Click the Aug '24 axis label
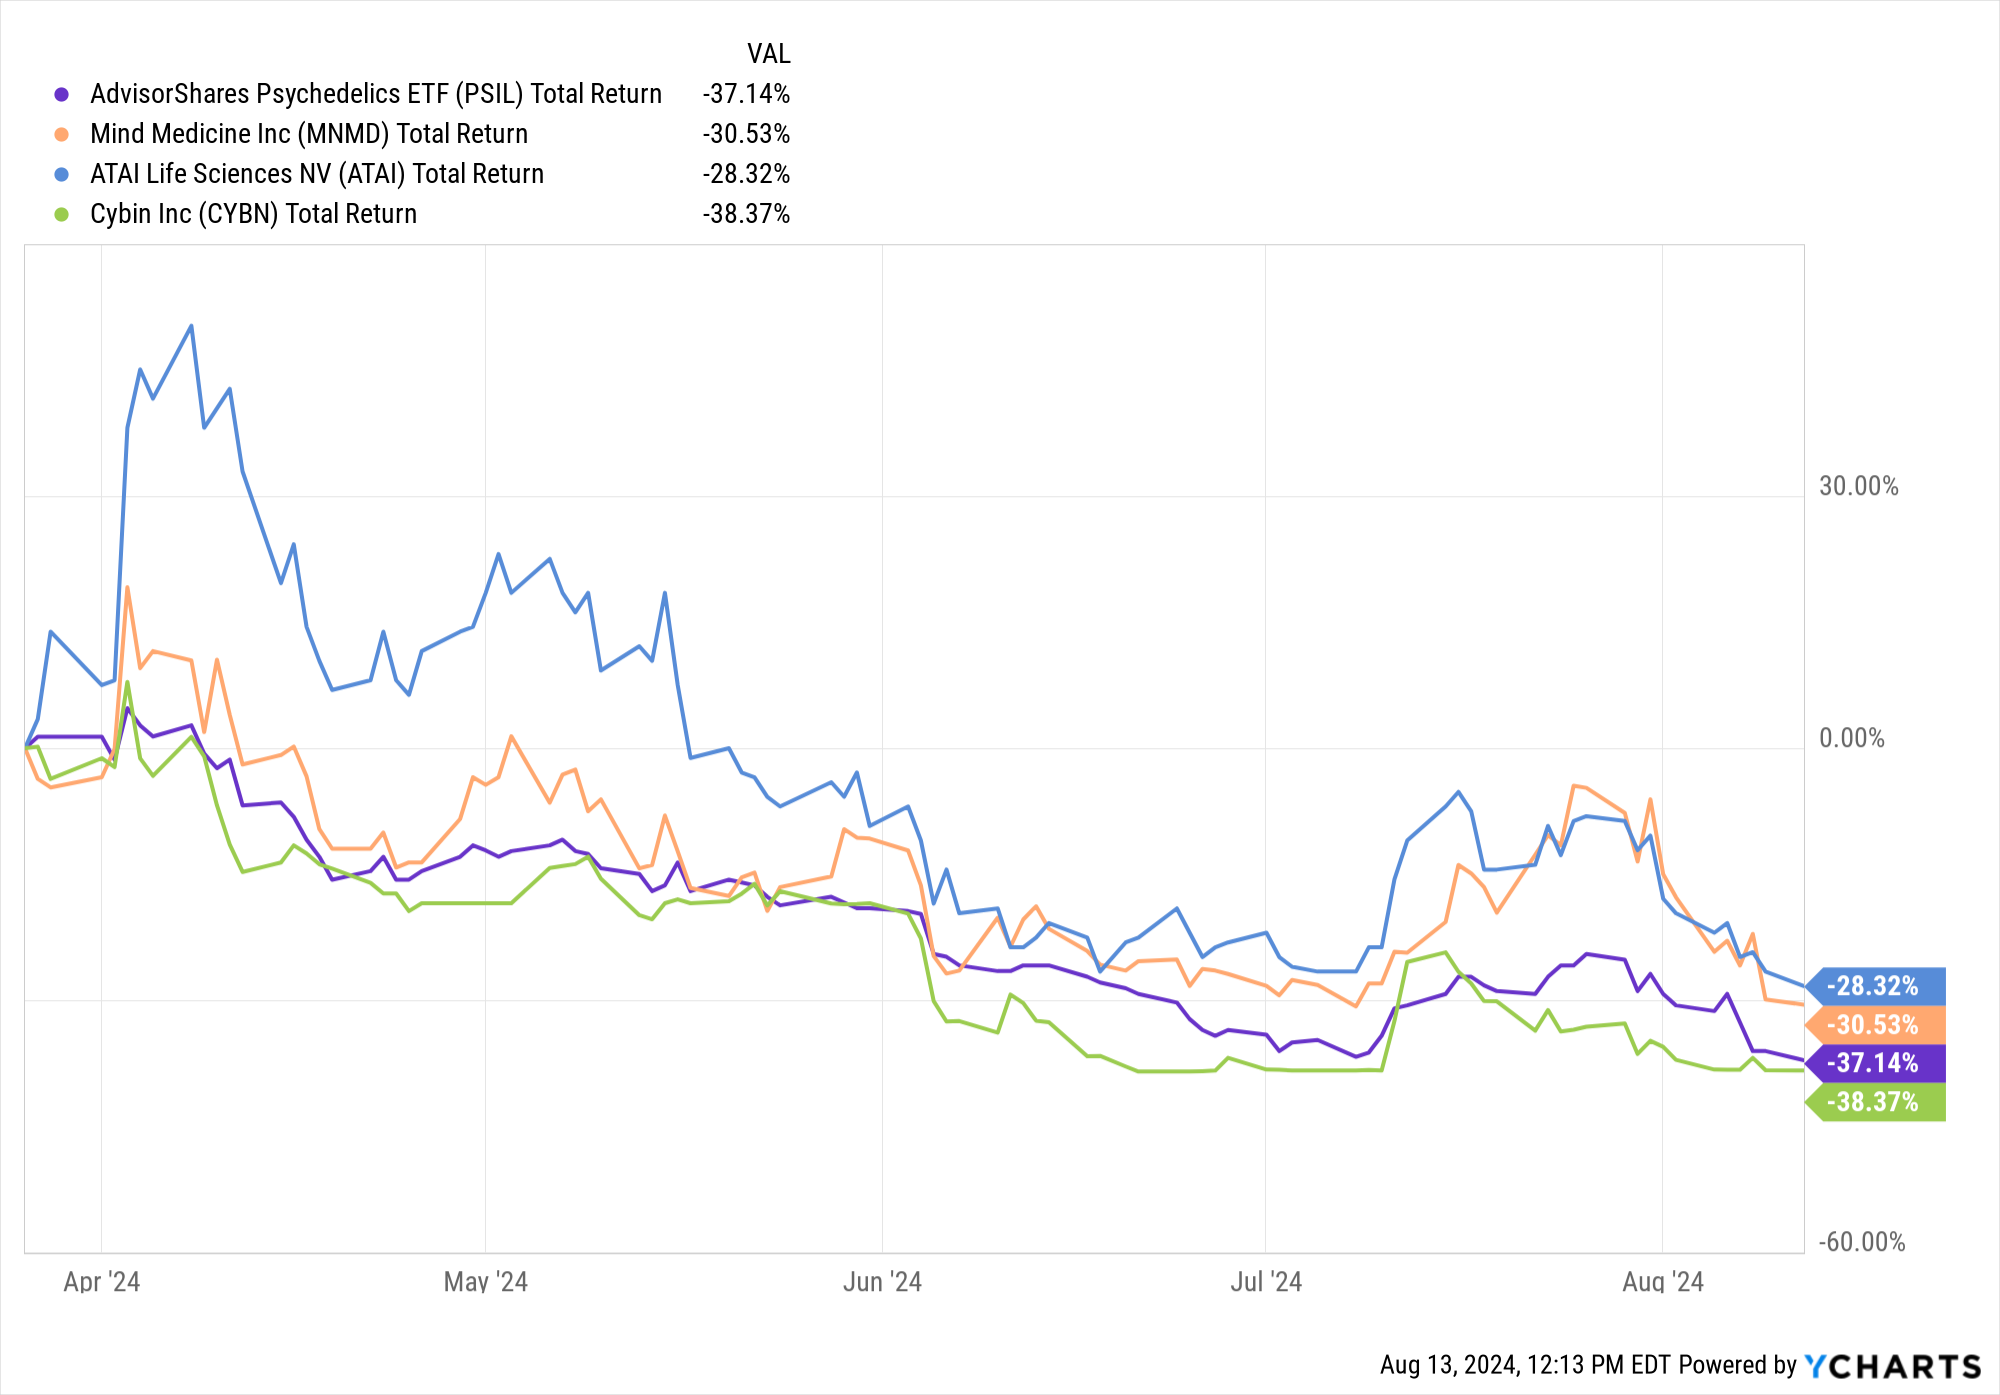Viewport: 2000px width, 1395px height. pos(1662,1282)
